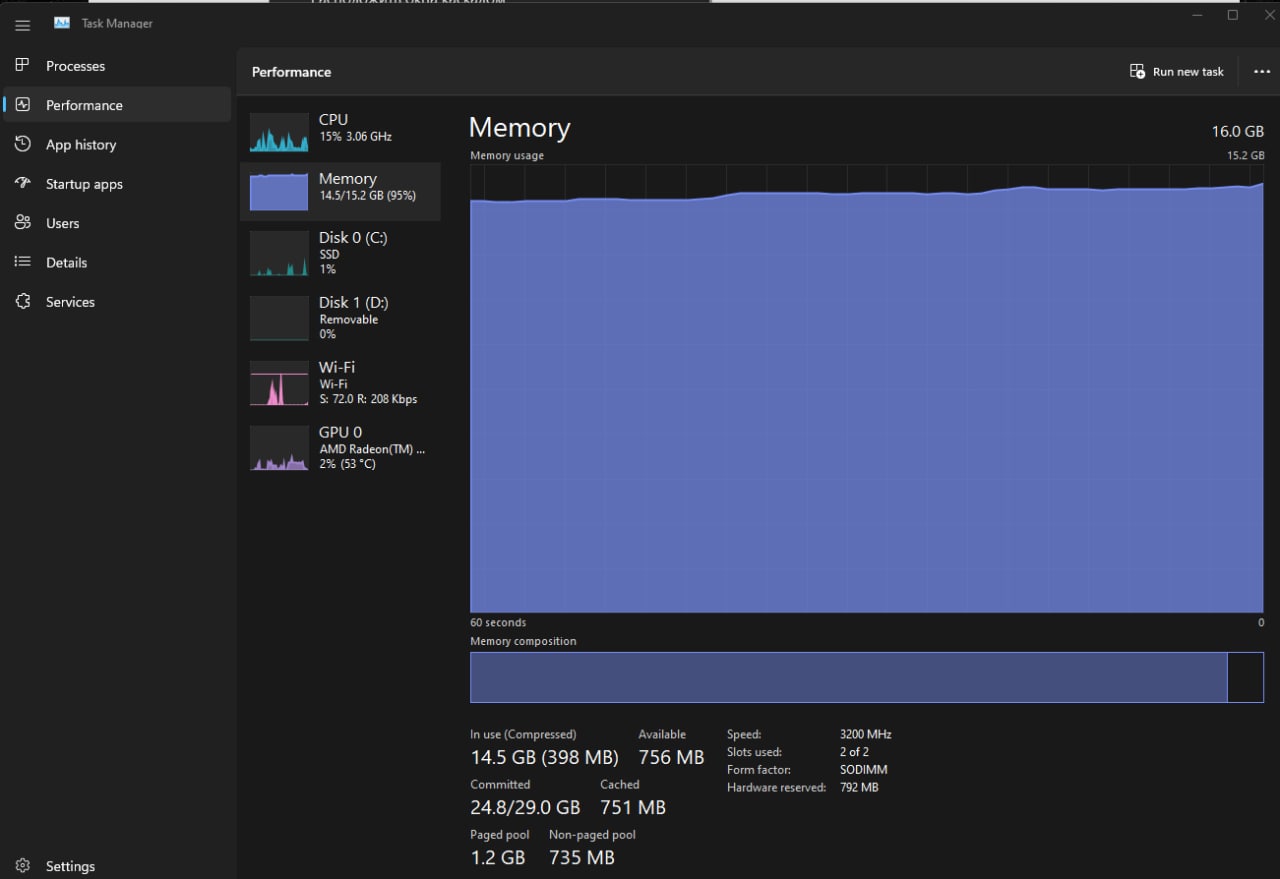The height and width of the screenshot is (879, 1280).
Task: Click the GPU 0 mini graph thumbnail
Action: point(279,448)
